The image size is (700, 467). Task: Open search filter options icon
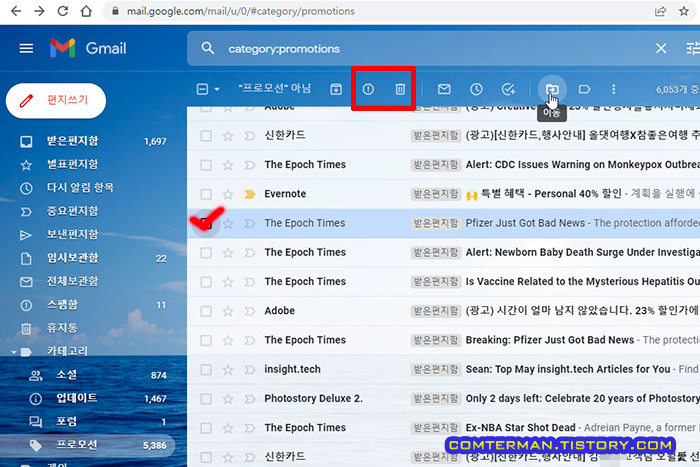[693, 48]
